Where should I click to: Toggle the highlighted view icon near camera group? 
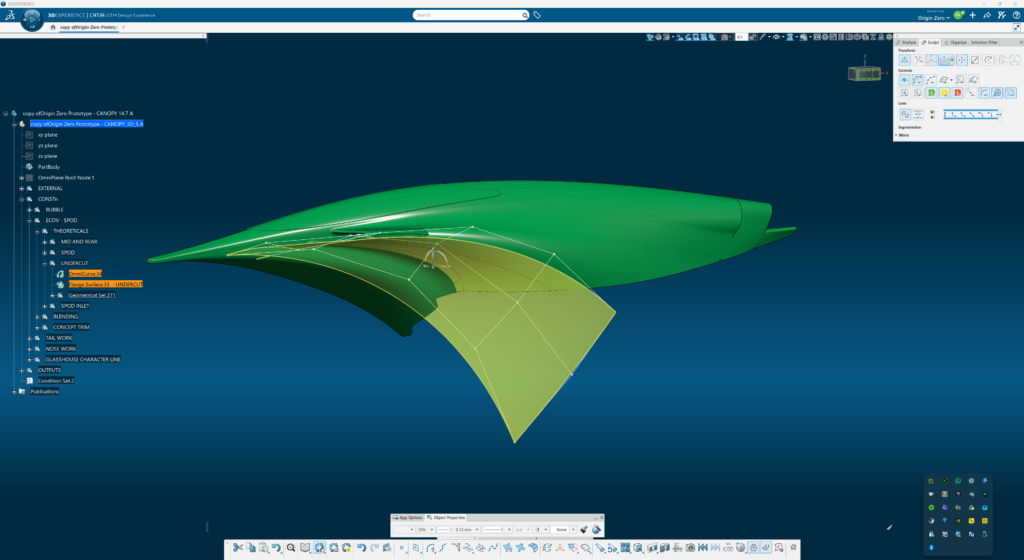(x=754, y=547)
